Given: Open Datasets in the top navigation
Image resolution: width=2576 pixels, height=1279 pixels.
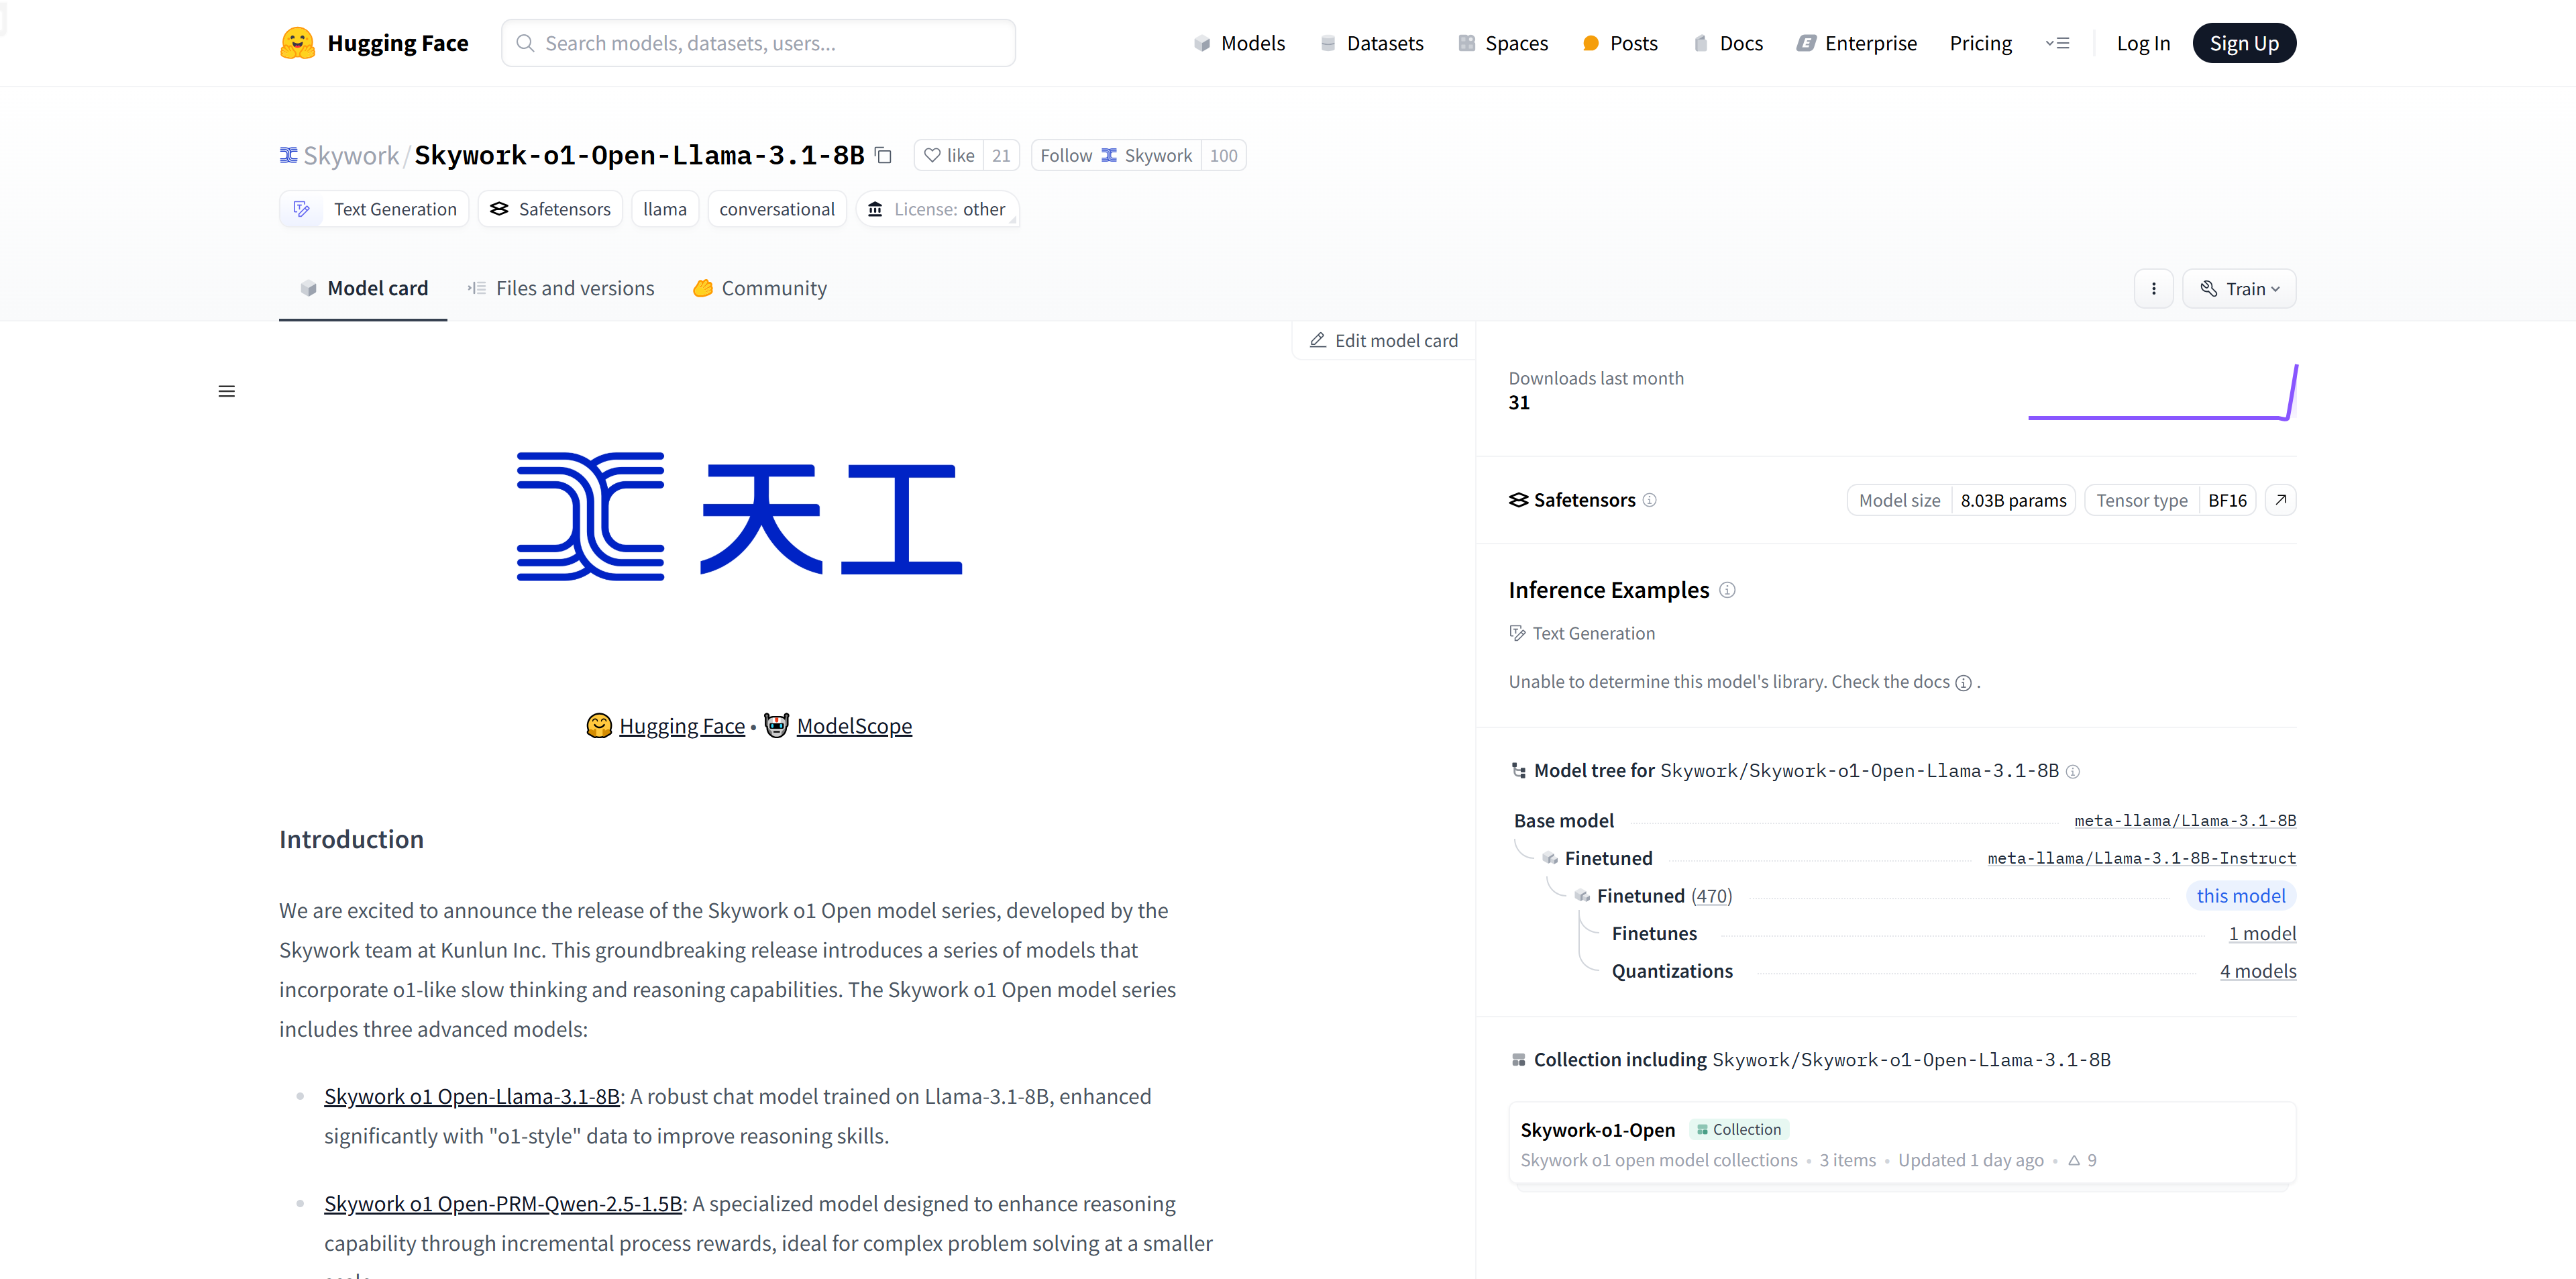Looking at the screenshot, I should 1372,43.
